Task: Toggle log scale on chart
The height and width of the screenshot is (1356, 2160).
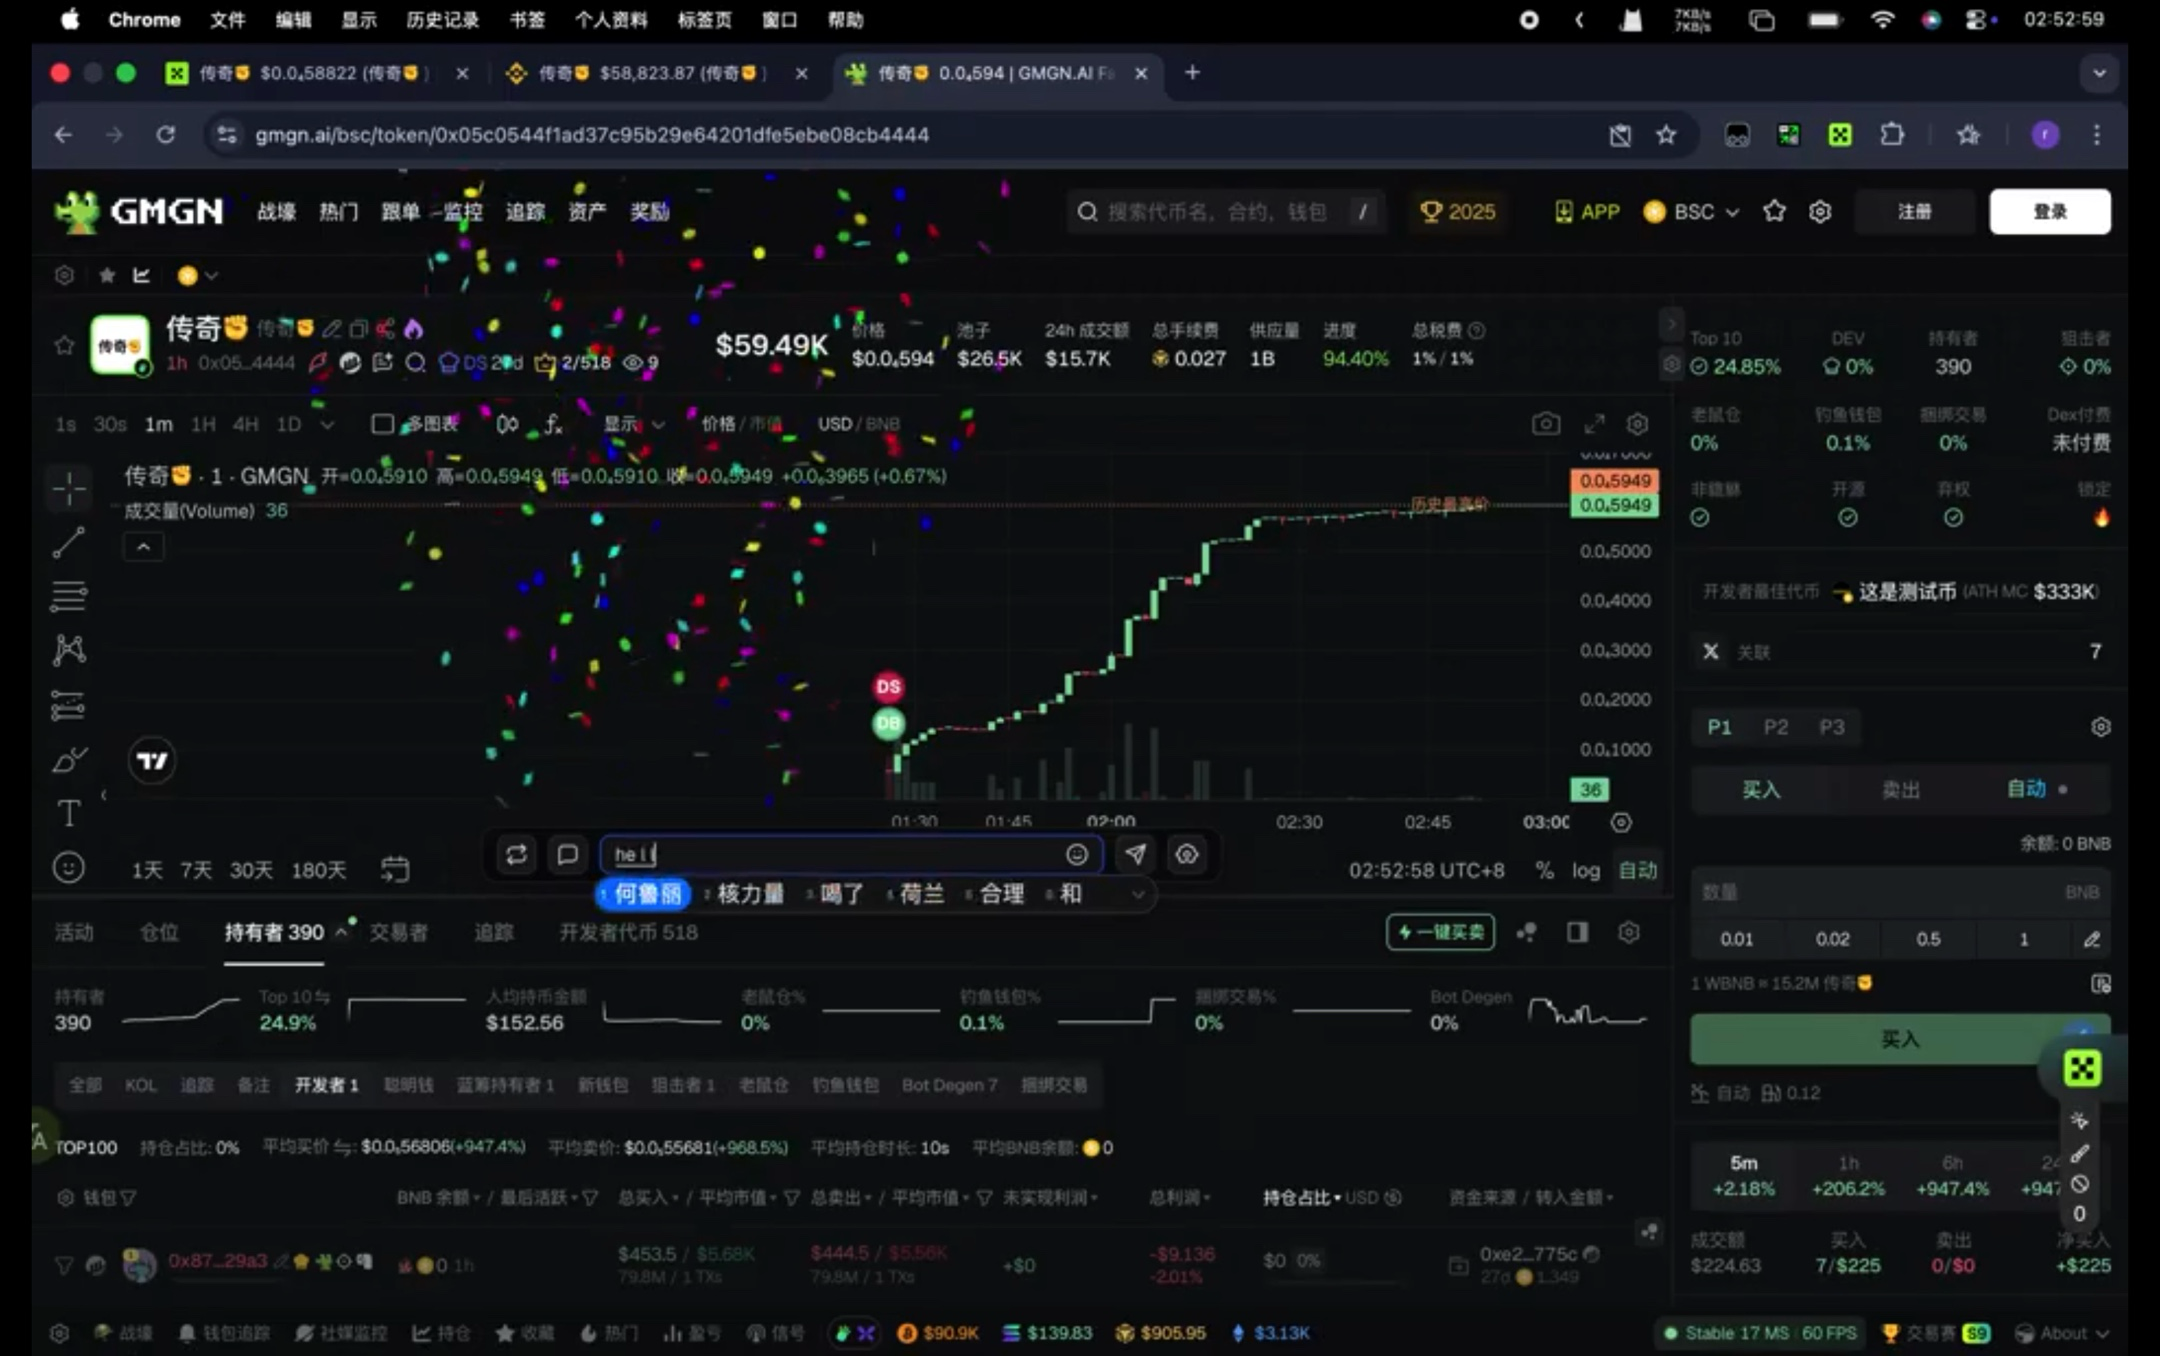Action: coord(1585,870)
